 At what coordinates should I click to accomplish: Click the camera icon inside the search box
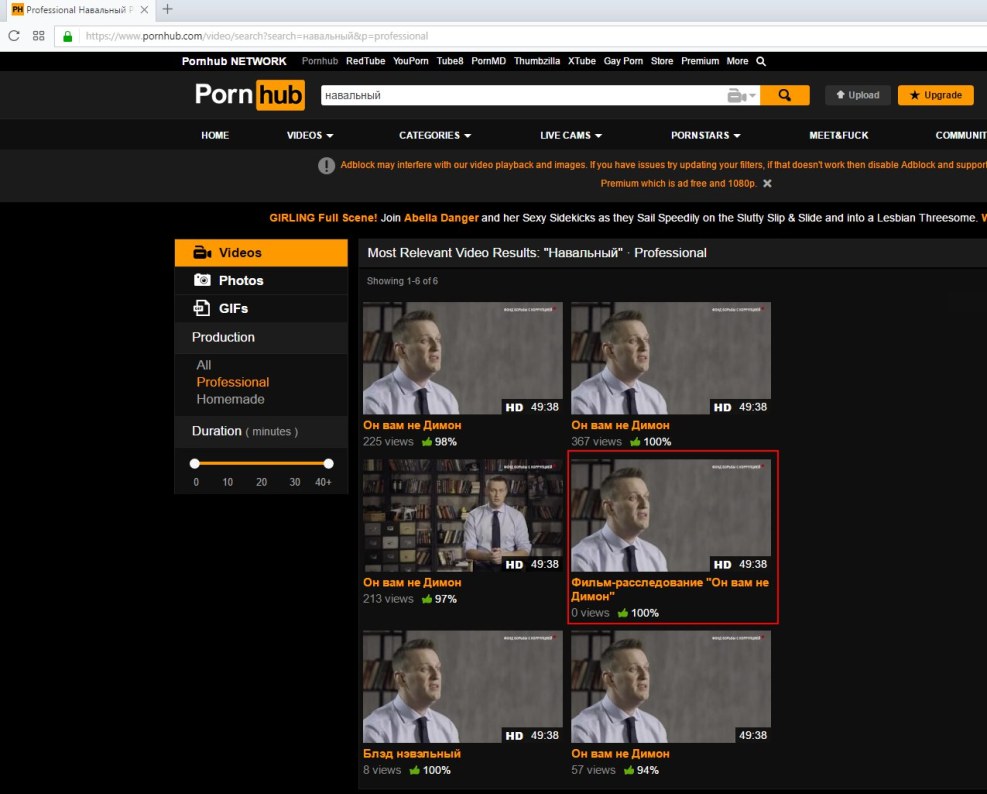coord(737,96)
